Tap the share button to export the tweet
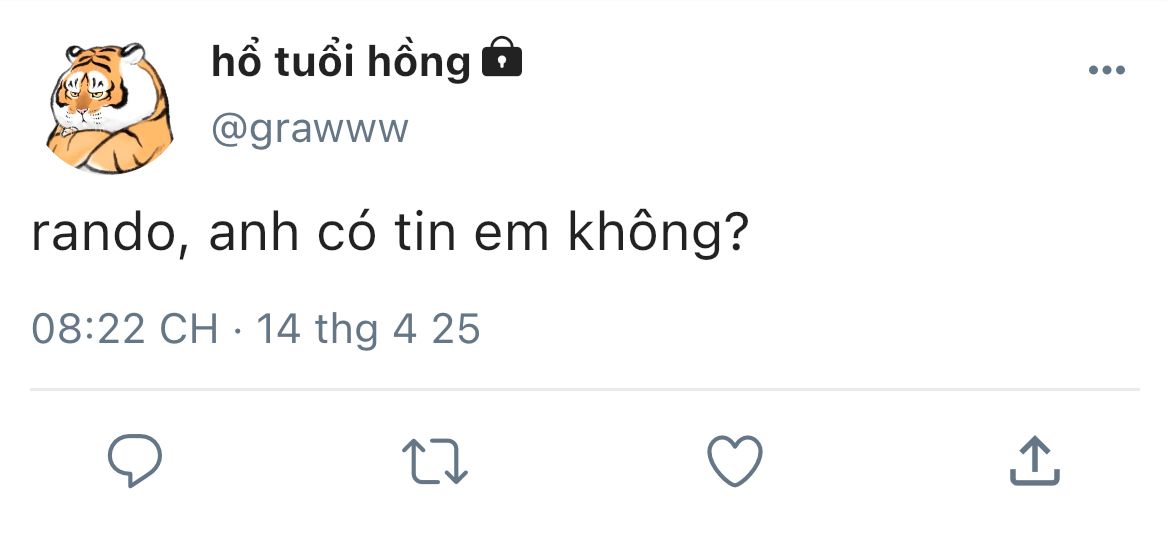 click(x=1035, y=461)
